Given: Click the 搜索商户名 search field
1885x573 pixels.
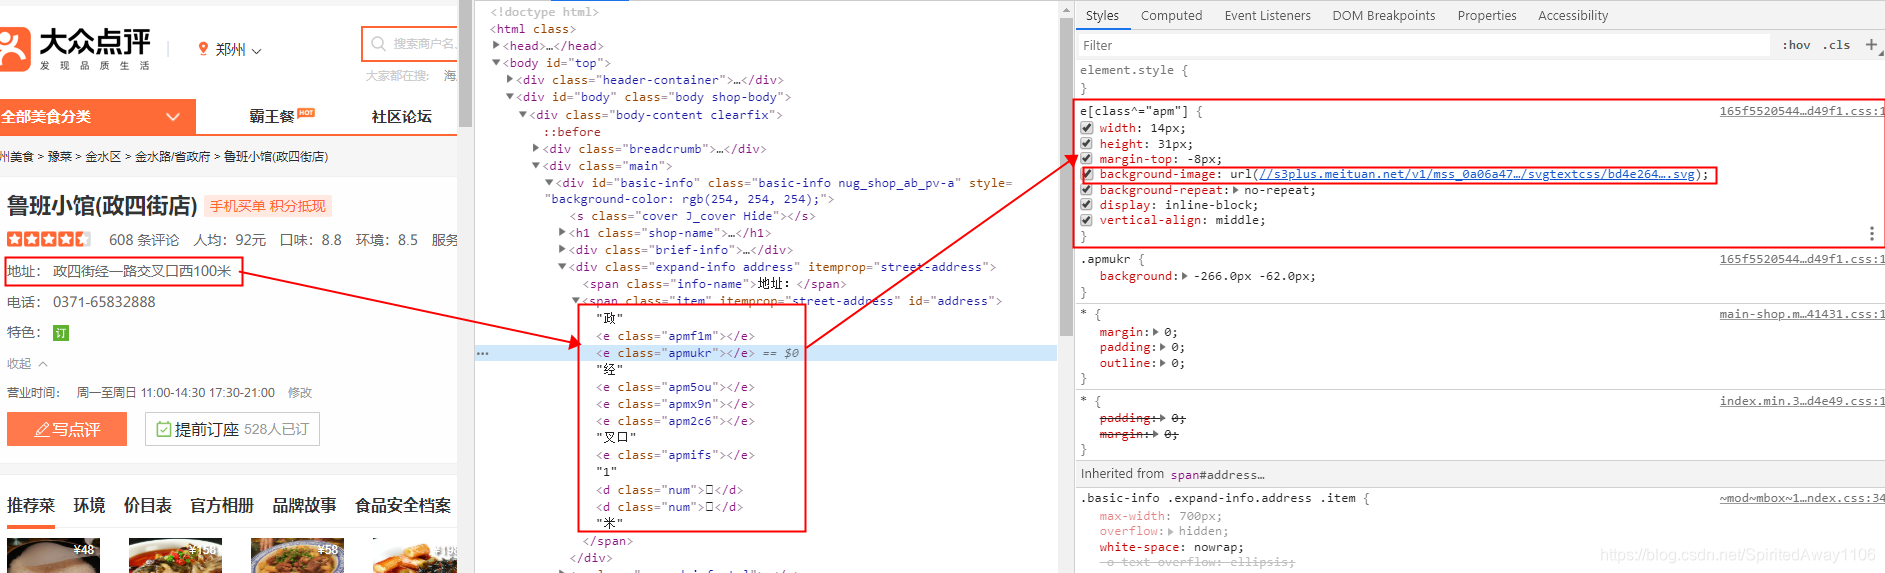Looking at the screenshot, I should pyautogui.click(x=410, y=44).
